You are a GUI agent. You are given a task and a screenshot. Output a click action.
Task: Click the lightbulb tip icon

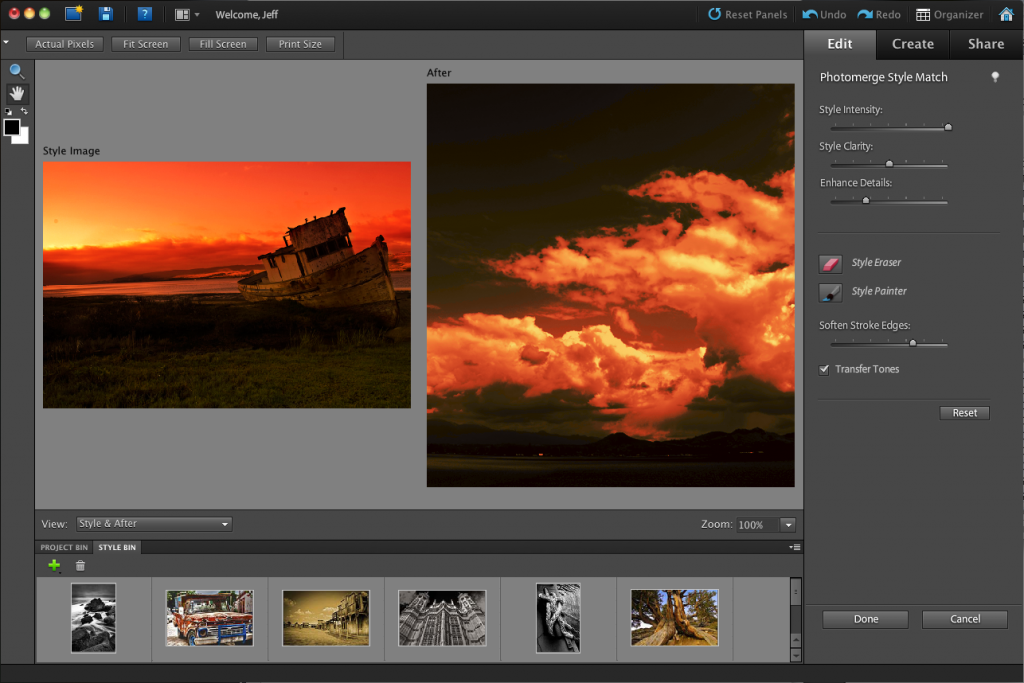click(995, 77)
